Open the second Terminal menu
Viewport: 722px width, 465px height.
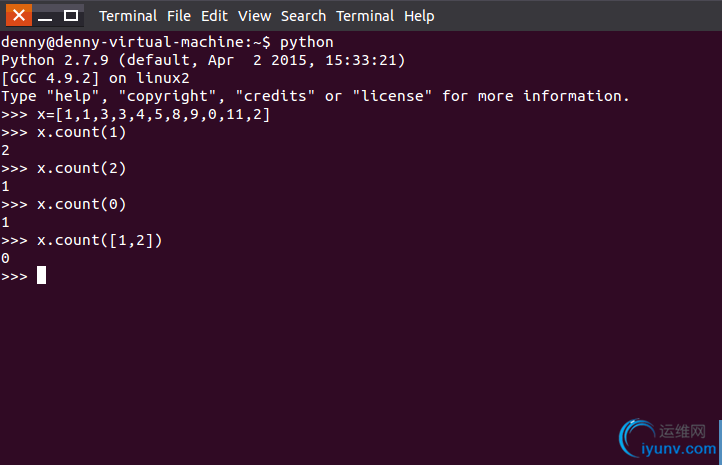[365, 16]
